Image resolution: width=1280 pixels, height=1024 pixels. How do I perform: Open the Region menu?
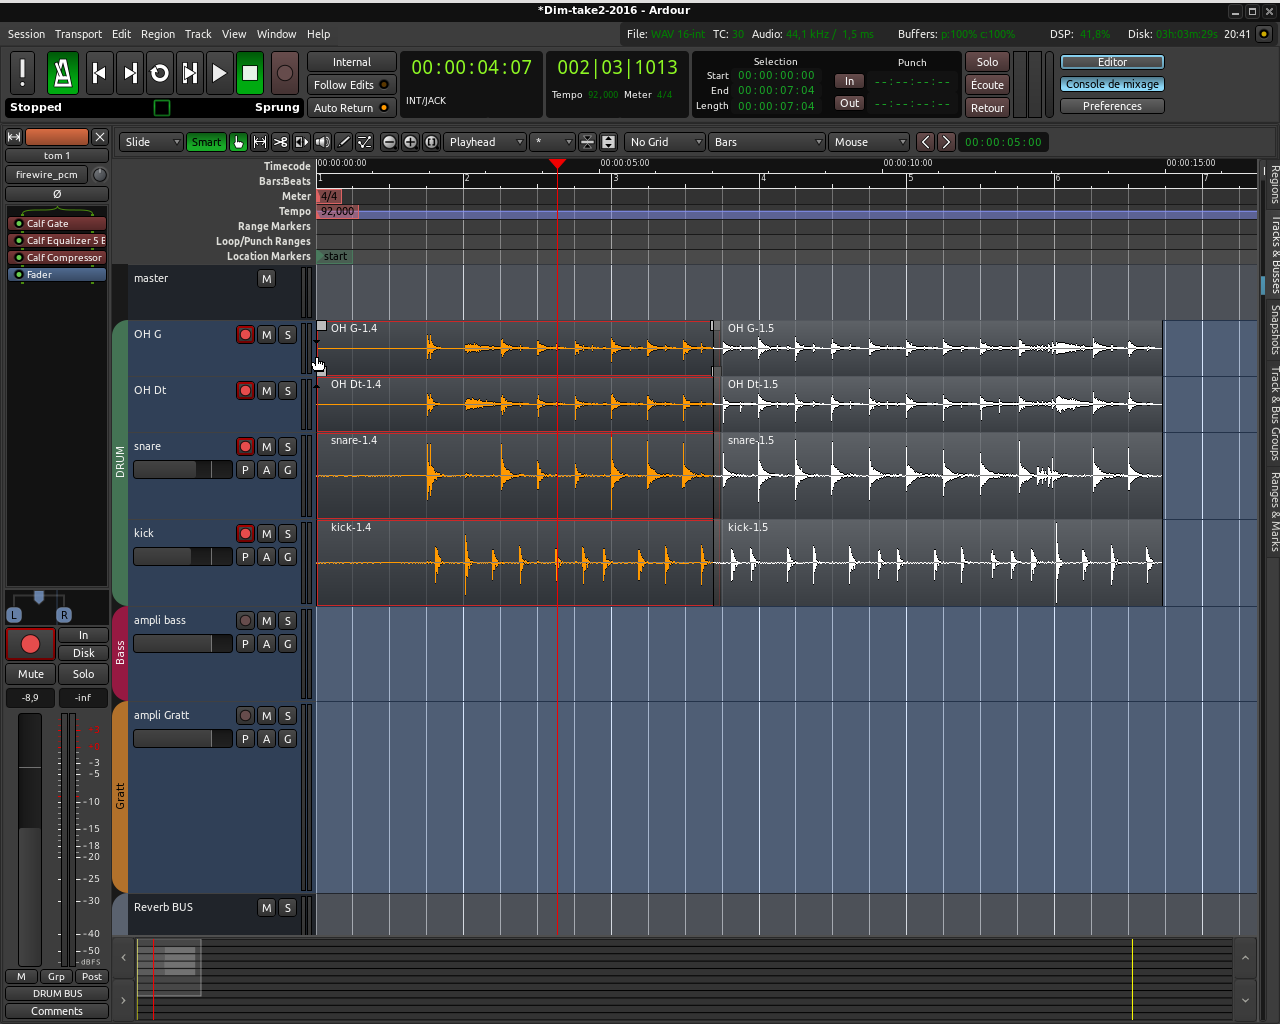point(158,34)
